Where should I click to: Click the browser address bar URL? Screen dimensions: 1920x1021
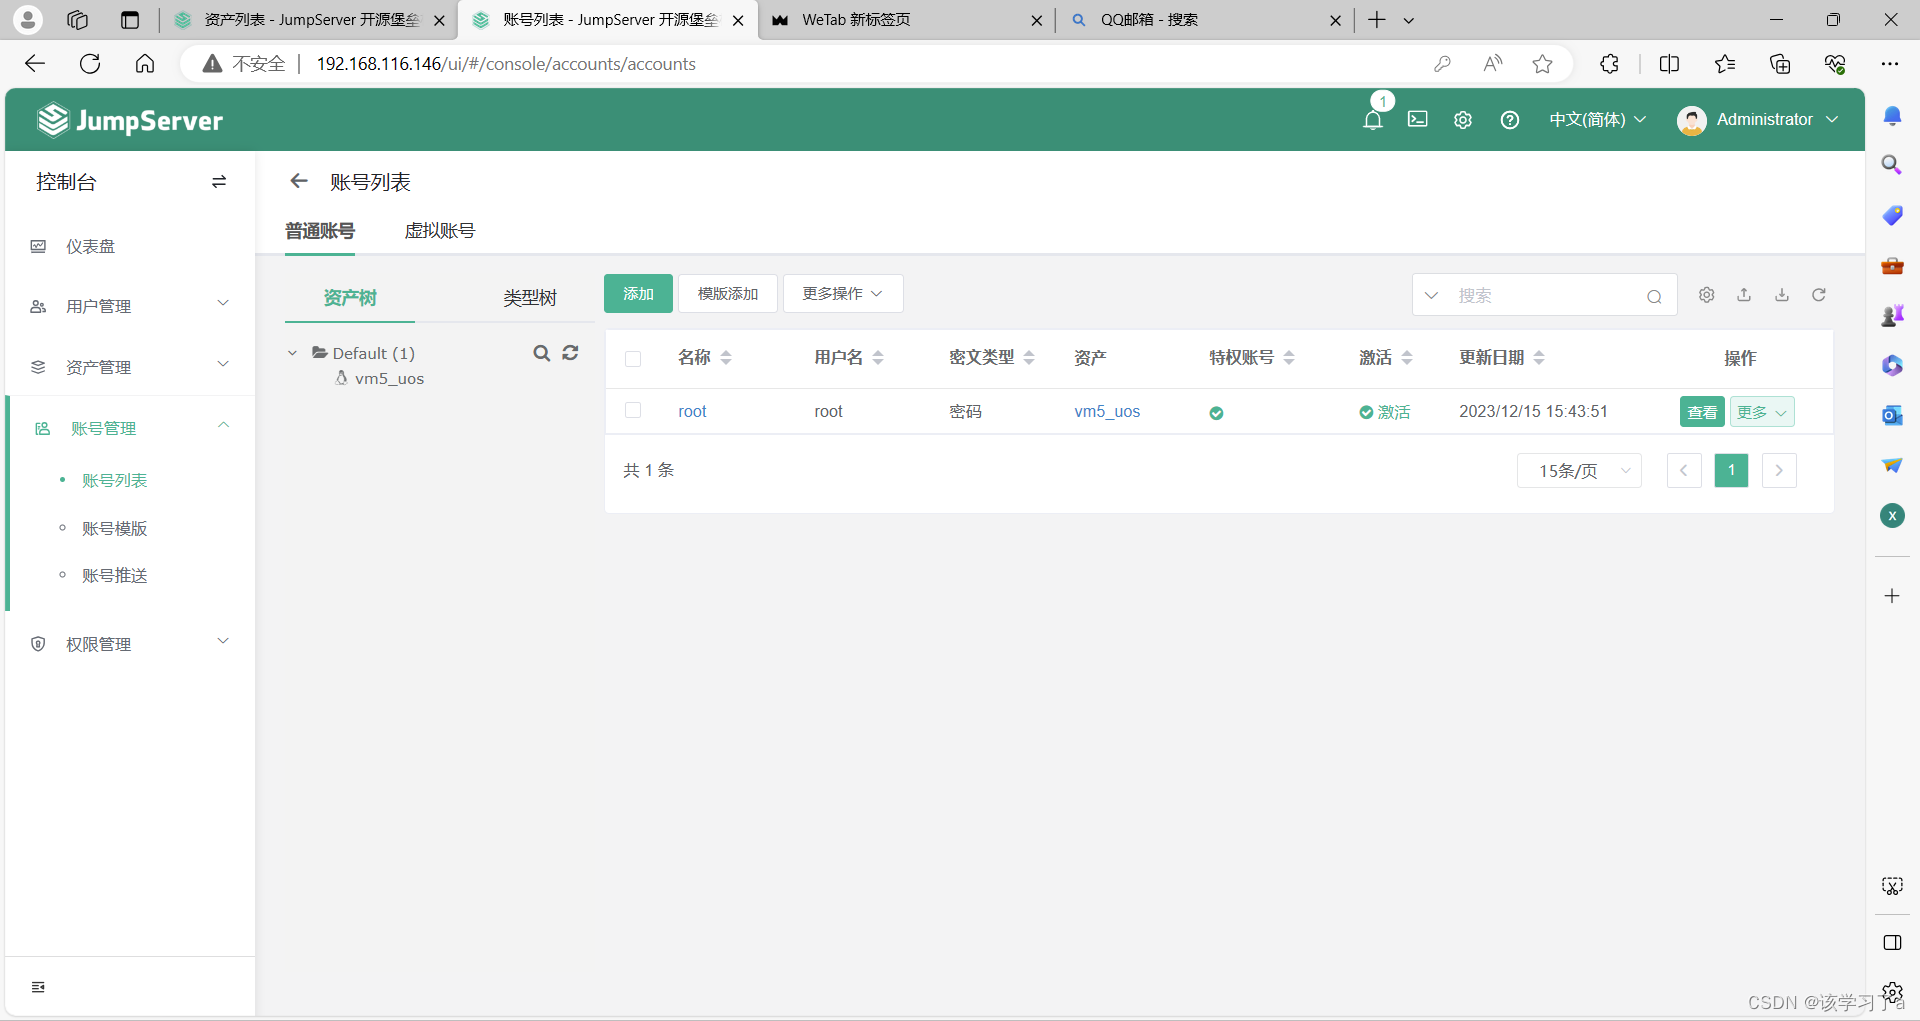click(x=506, y=64)
